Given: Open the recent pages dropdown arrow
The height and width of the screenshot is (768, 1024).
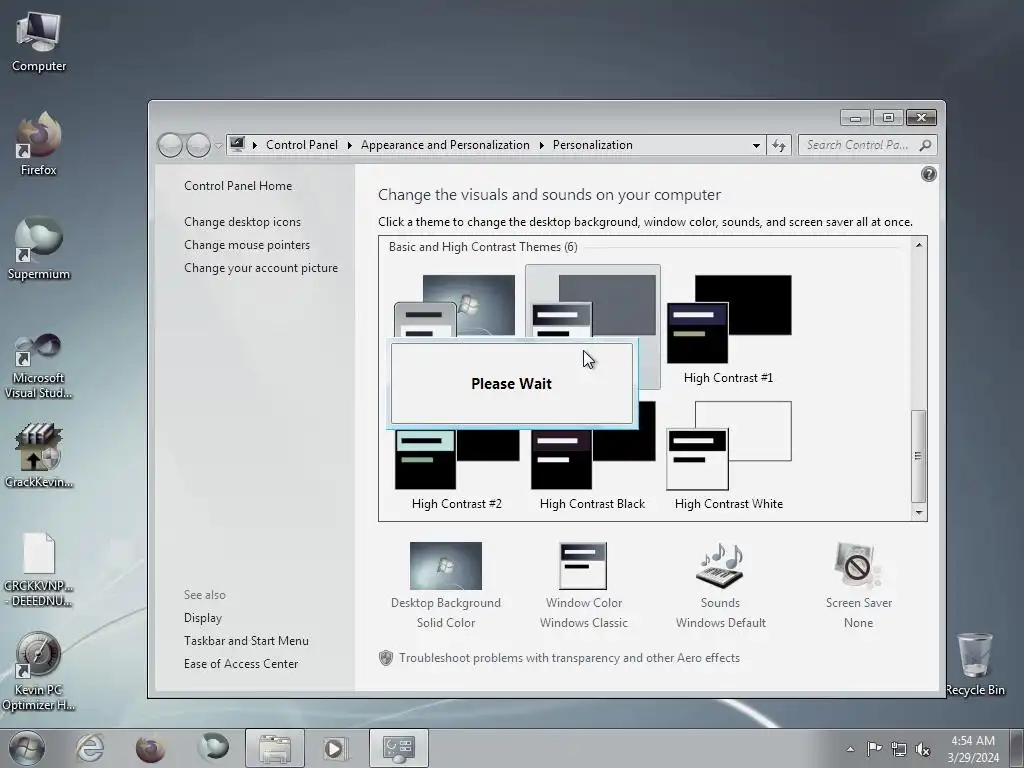Looking at the screenshot, I should coord(218,146).
